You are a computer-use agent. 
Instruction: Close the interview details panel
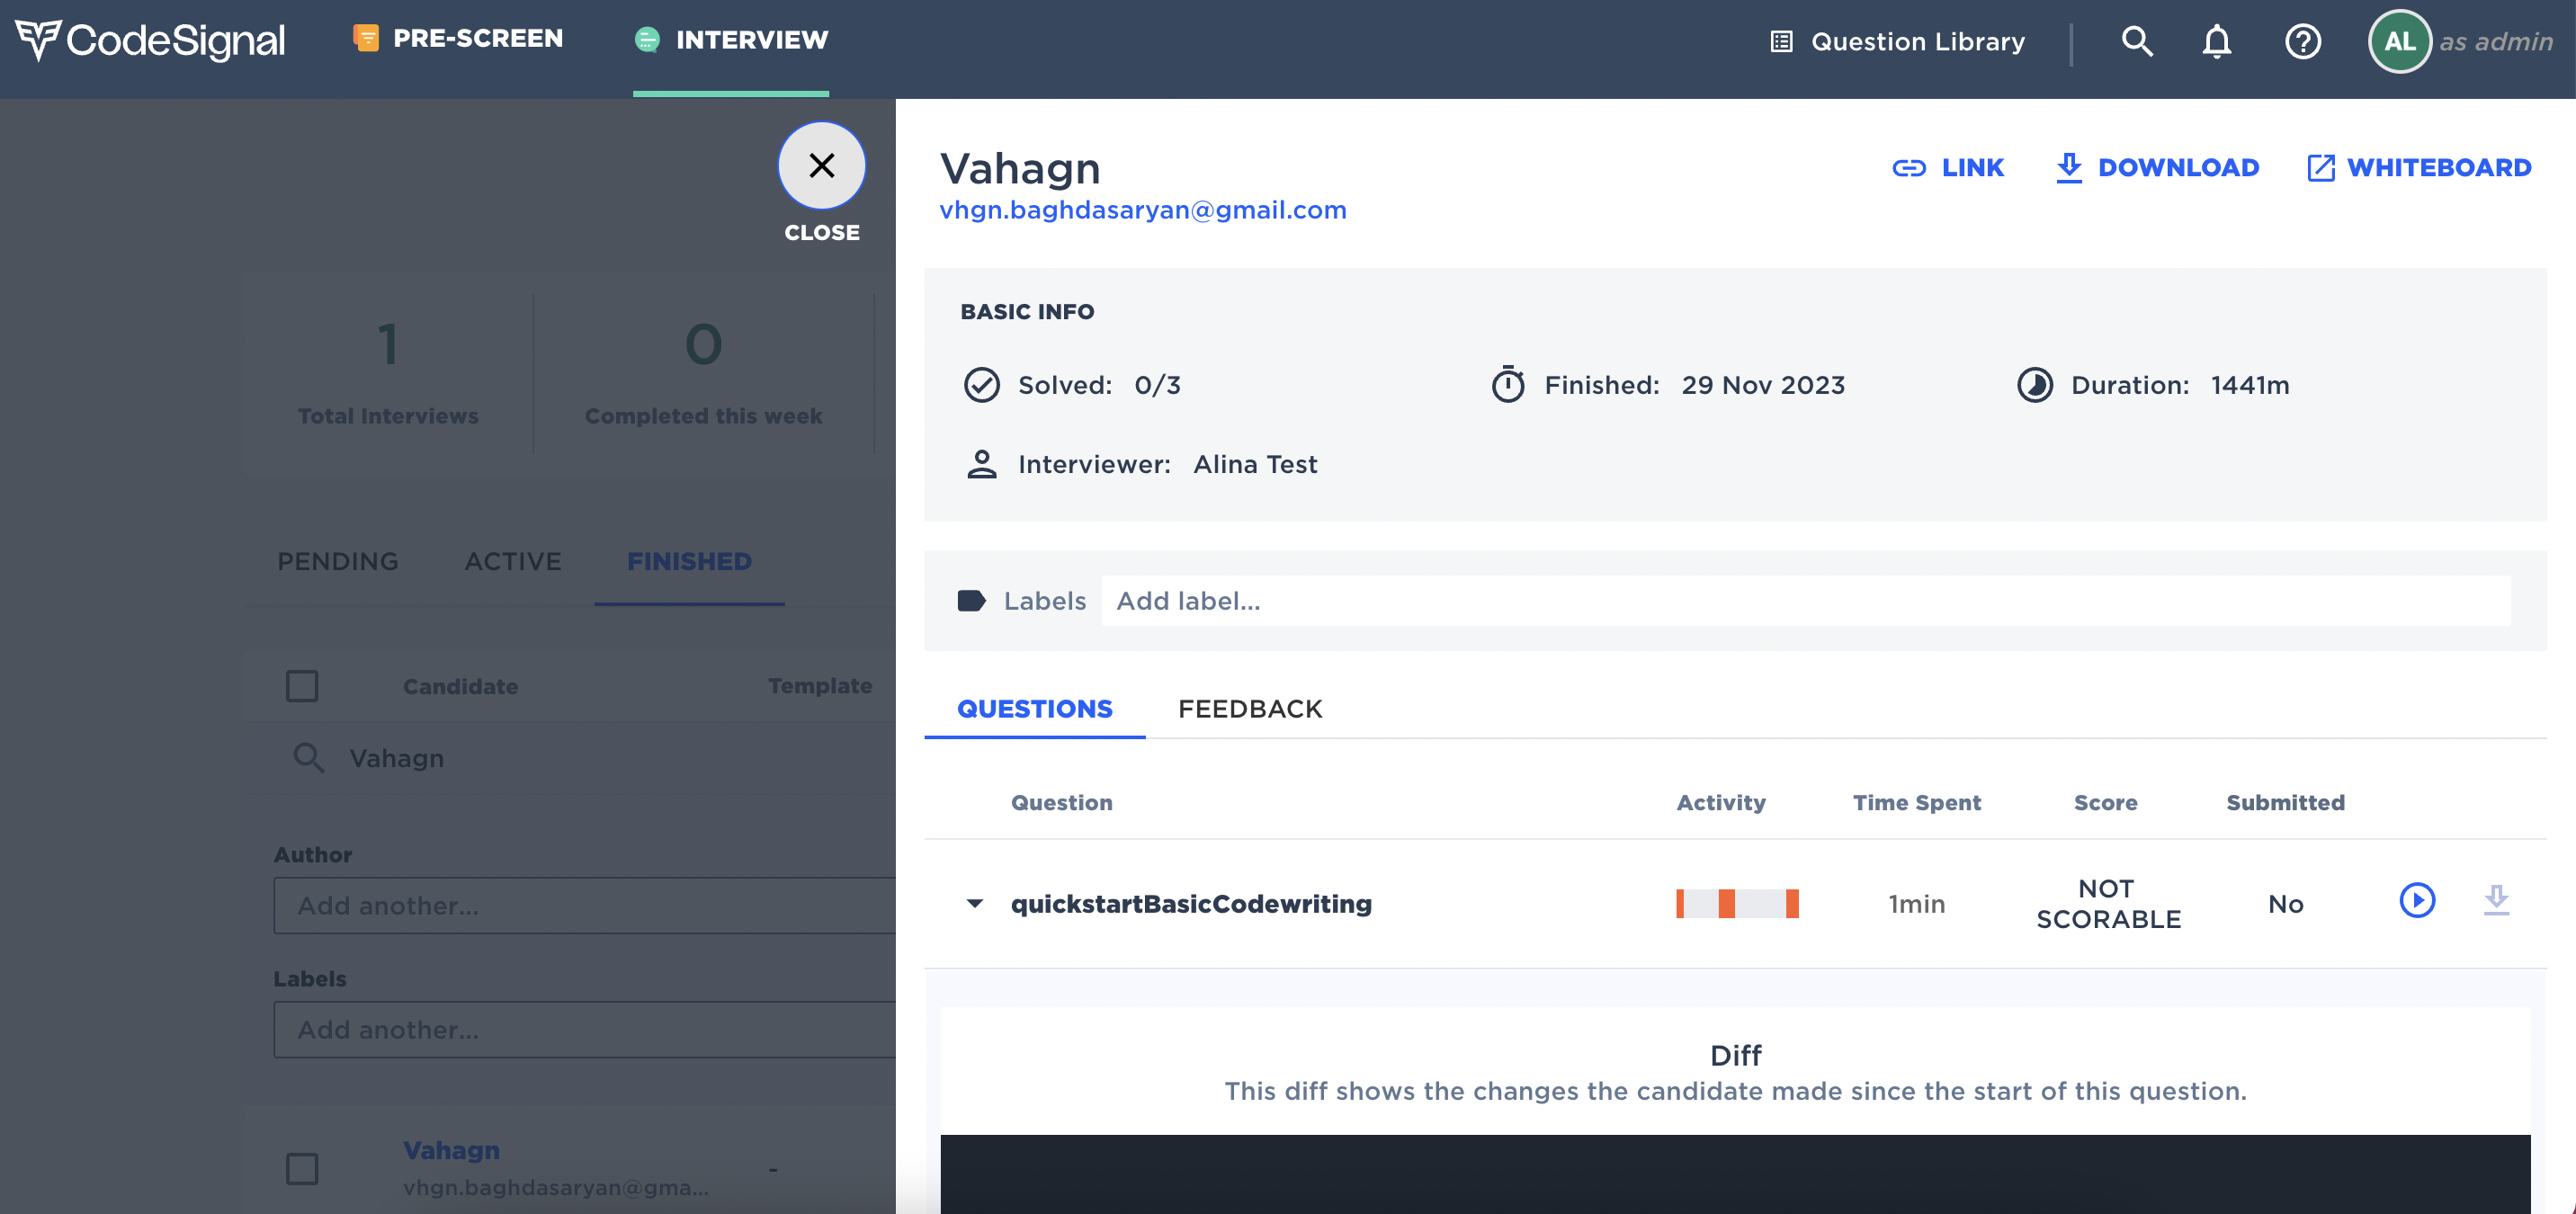pyautogui.click(x=821, y=166)
